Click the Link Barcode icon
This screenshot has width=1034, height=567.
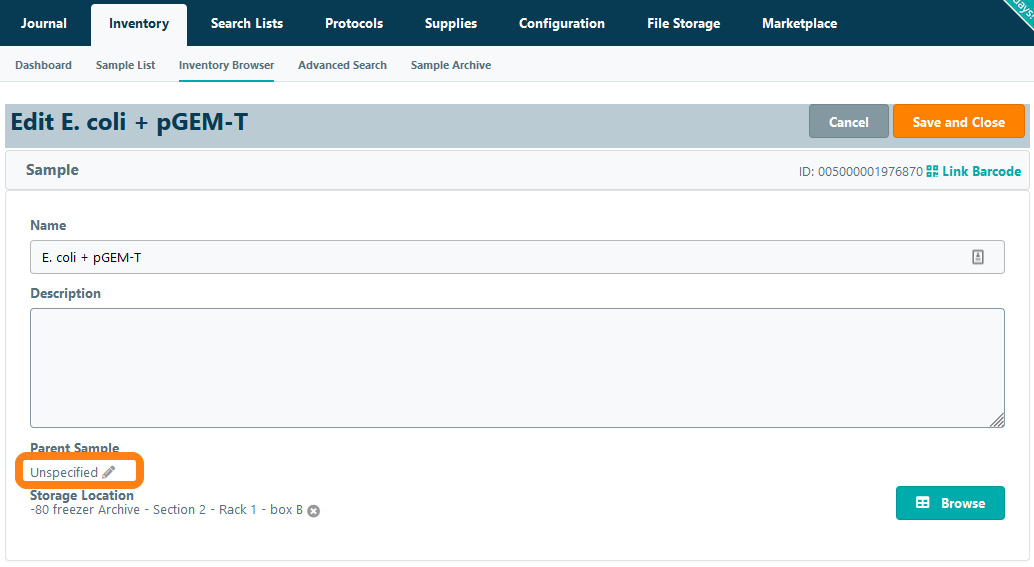[x=932, y=171]
